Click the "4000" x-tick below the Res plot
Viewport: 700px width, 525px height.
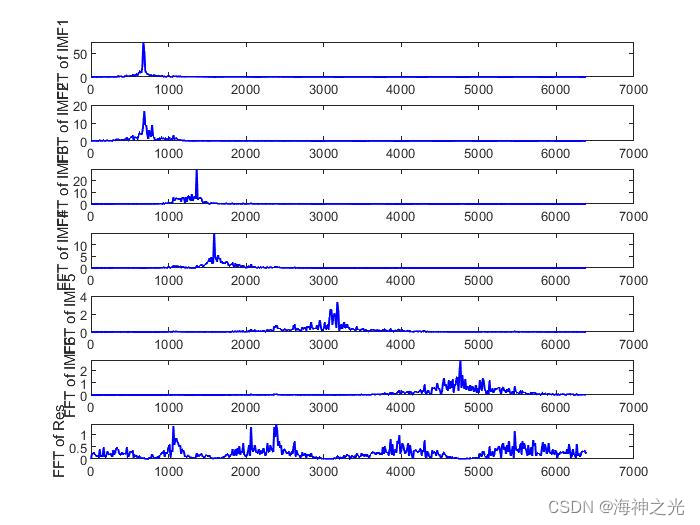[400, 471]
